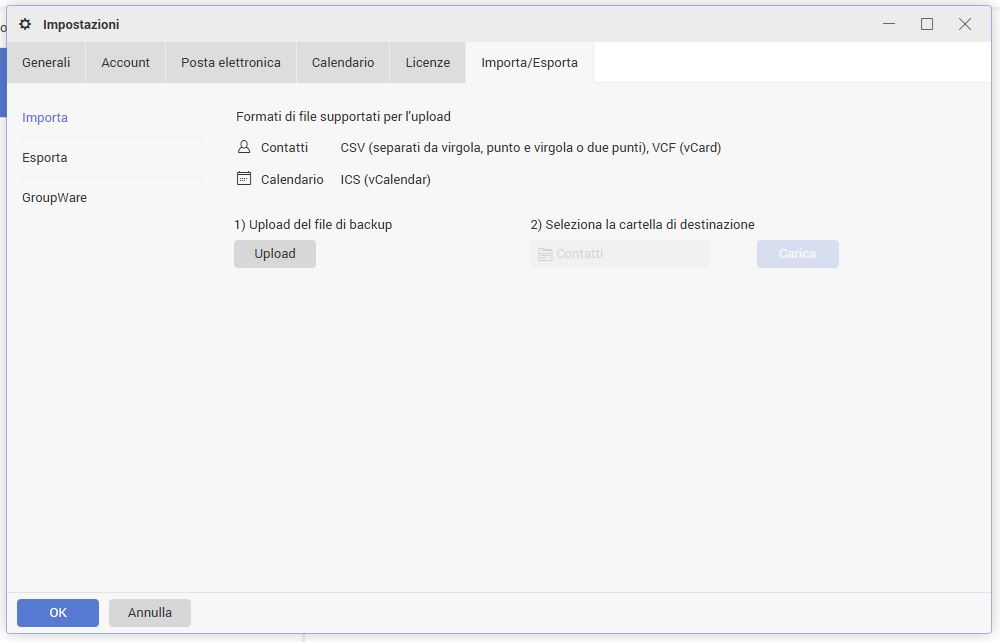Choose GroupWare in the left sidebar

[54, 197]
